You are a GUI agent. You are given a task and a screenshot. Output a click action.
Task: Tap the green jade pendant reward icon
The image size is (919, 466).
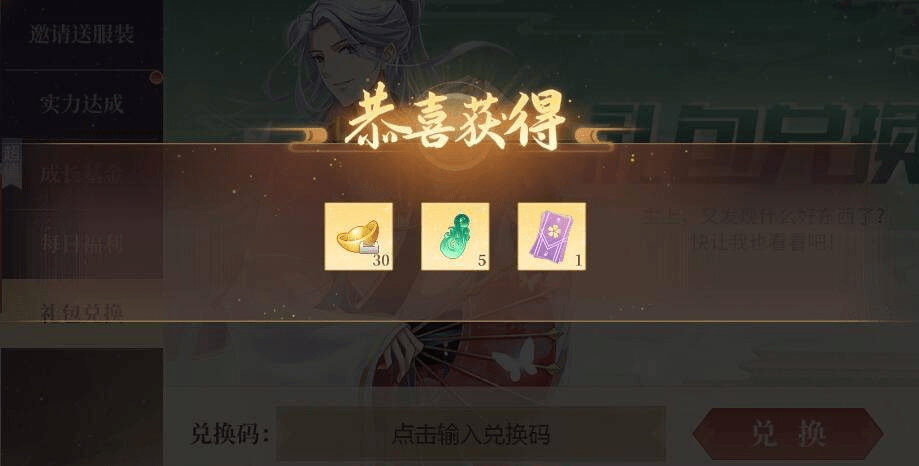(455, 237)
